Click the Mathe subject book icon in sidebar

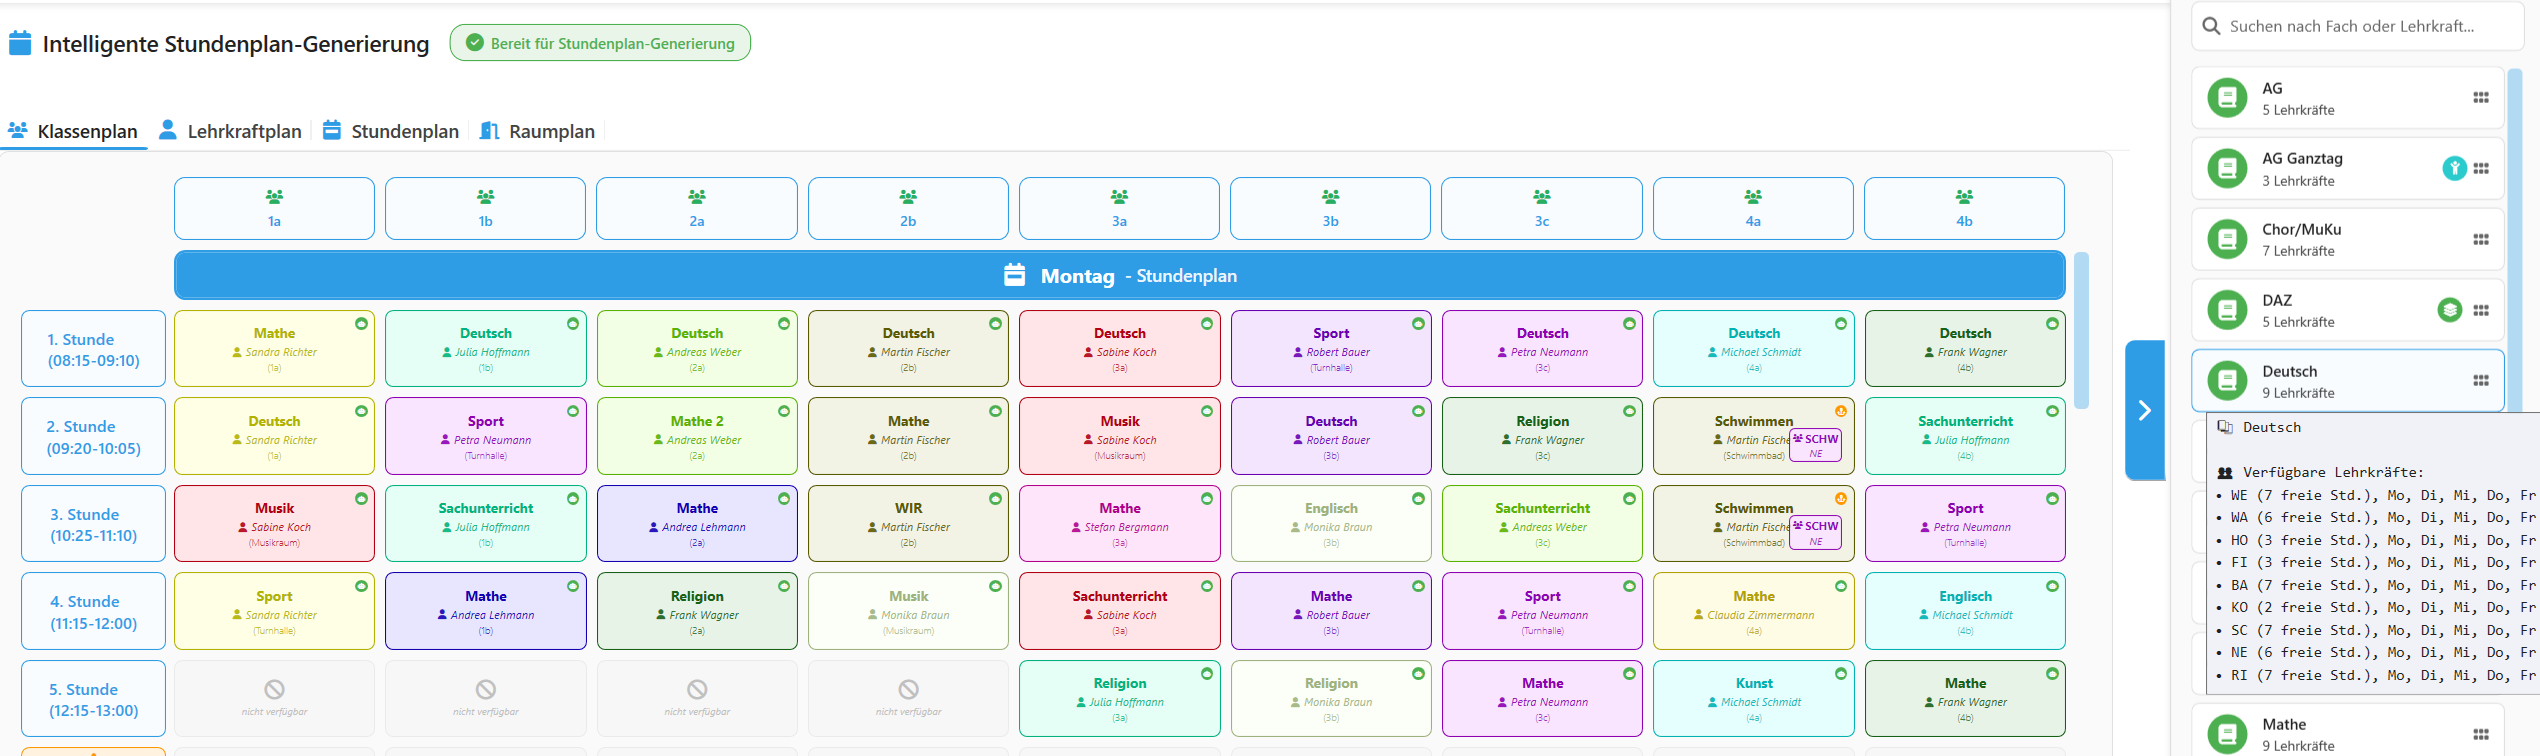(x=2227, y=735)
